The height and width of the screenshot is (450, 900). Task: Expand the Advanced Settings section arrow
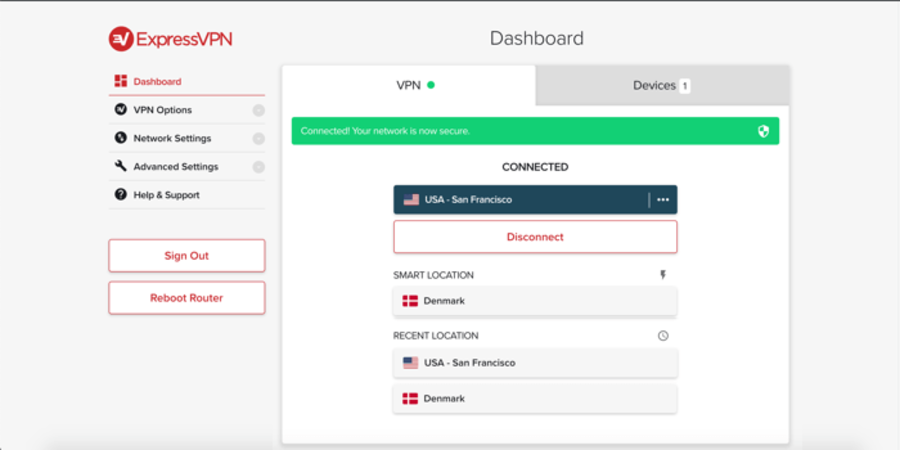[258, 167]
